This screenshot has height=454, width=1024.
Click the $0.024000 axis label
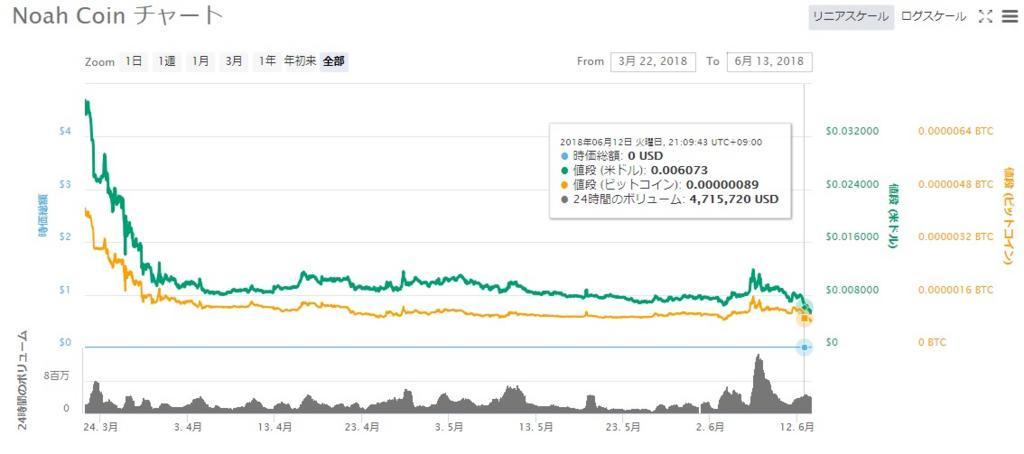pos(852,184)
